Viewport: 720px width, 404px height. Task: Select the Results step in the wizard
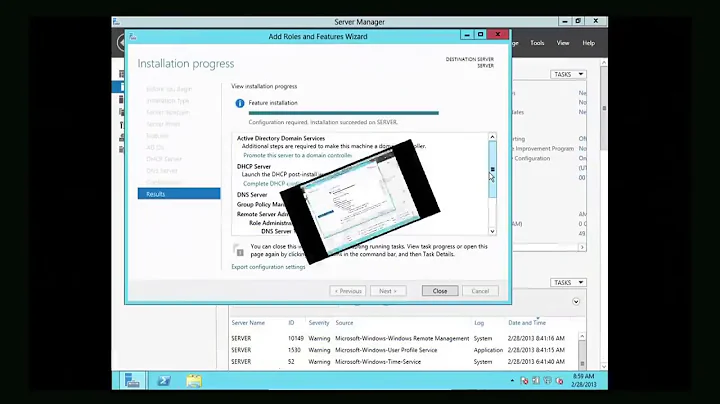point(179,194)
